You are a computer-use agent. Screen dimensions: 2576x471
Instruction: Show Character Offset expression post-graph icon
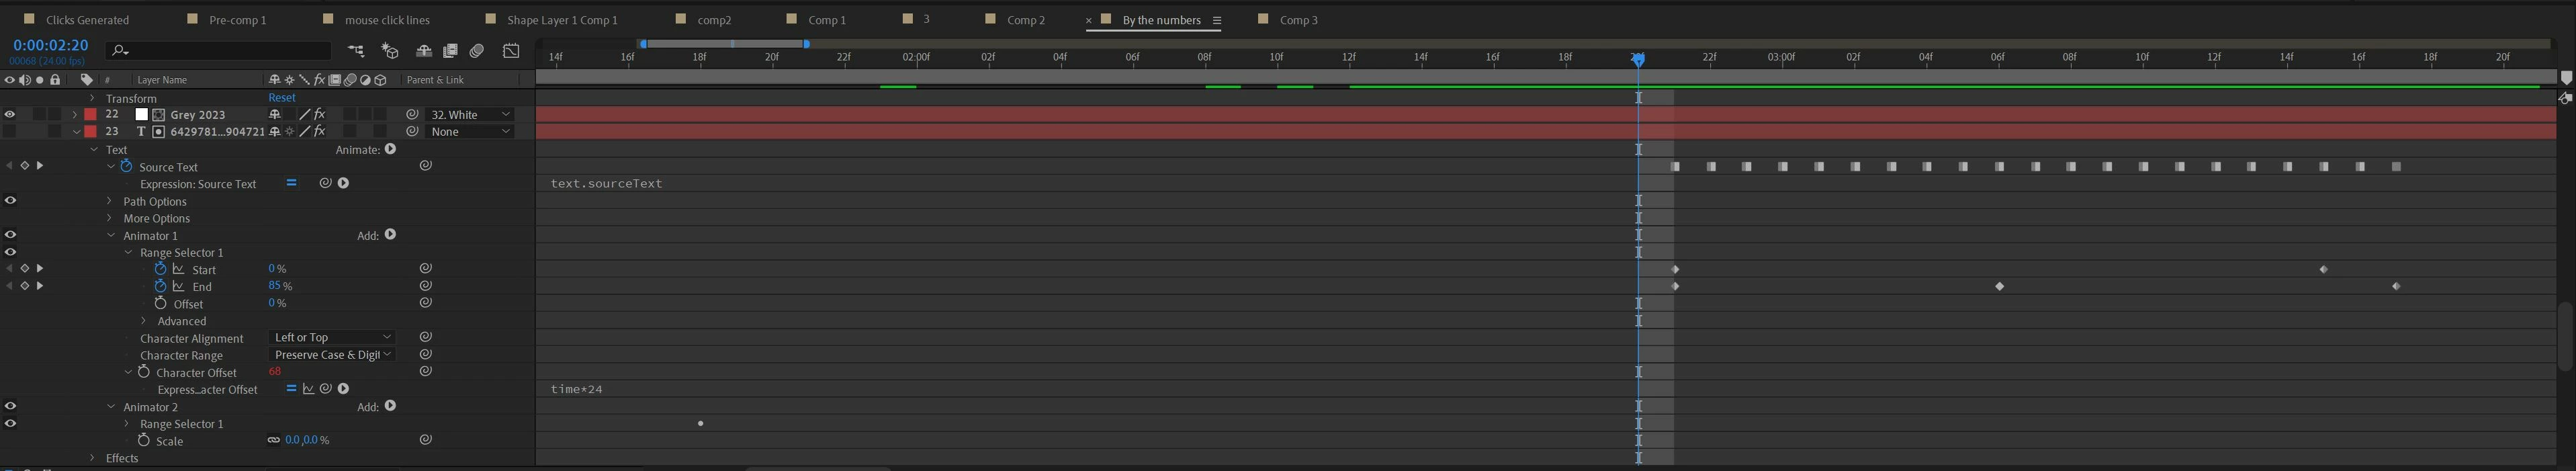308,389
